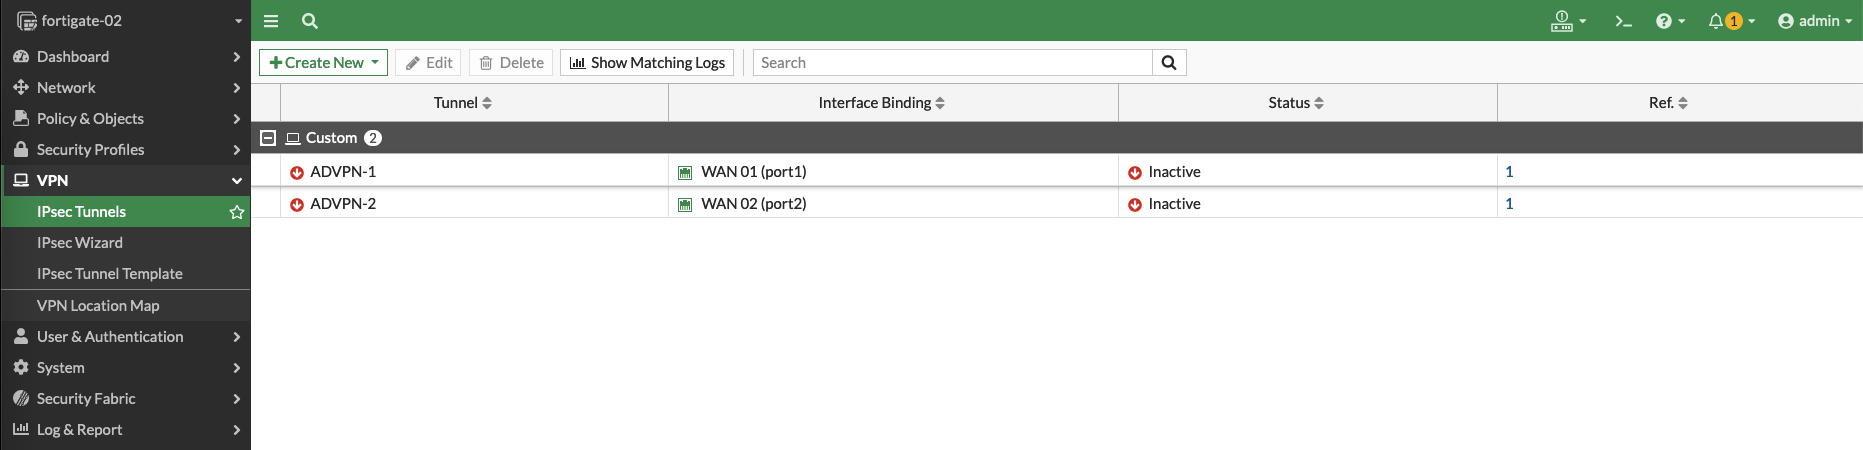Open the global search magnifier icon

tap(310, 21)
